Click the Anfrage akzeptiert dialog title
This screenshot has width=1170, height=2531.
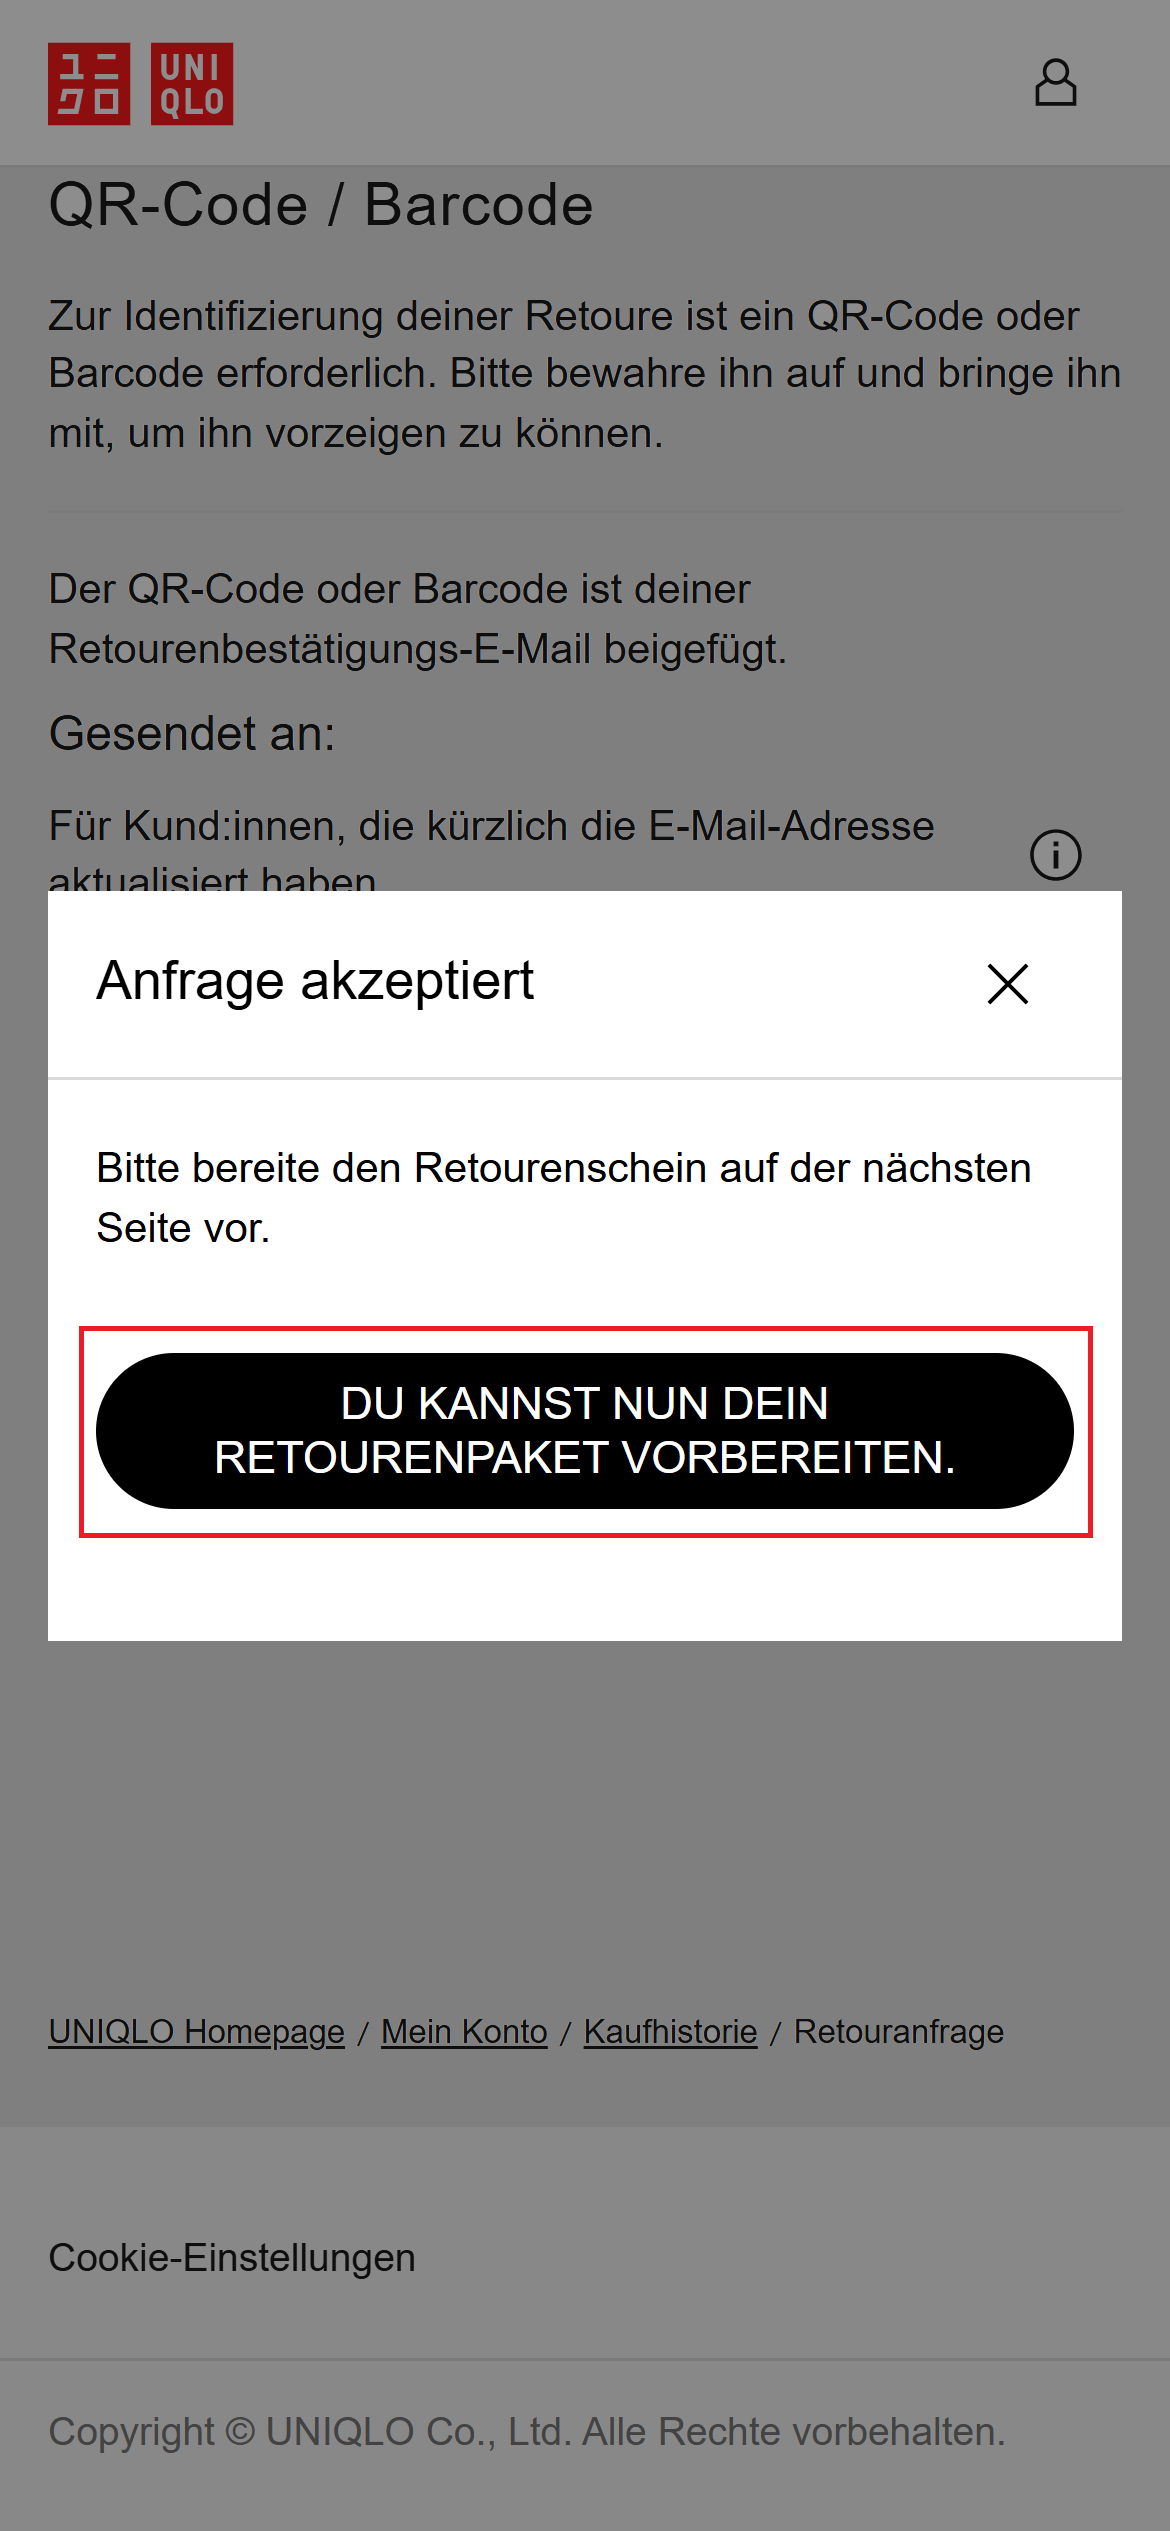pos(315,981)
